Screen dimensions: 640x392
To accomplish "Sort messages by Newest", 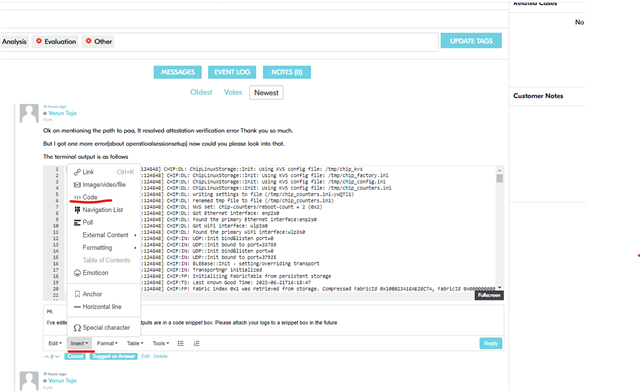I will coord(266,93).
